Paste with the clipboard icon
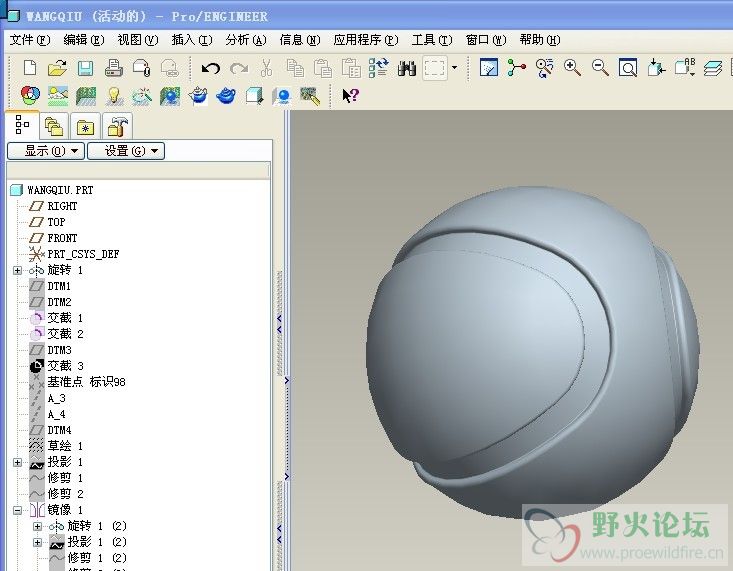The height and width of the screenshot is (571, 733). coord(323,68)
